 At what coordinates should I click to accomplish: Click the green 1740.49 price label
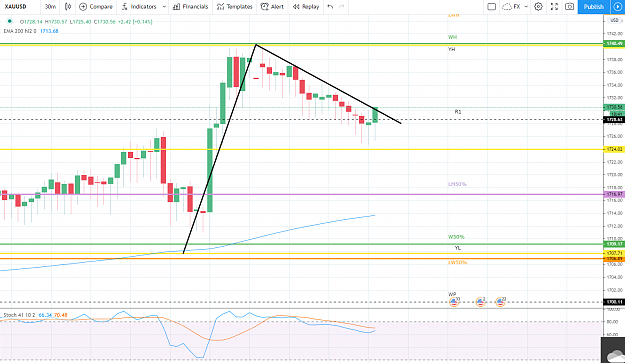click(614, 43)
